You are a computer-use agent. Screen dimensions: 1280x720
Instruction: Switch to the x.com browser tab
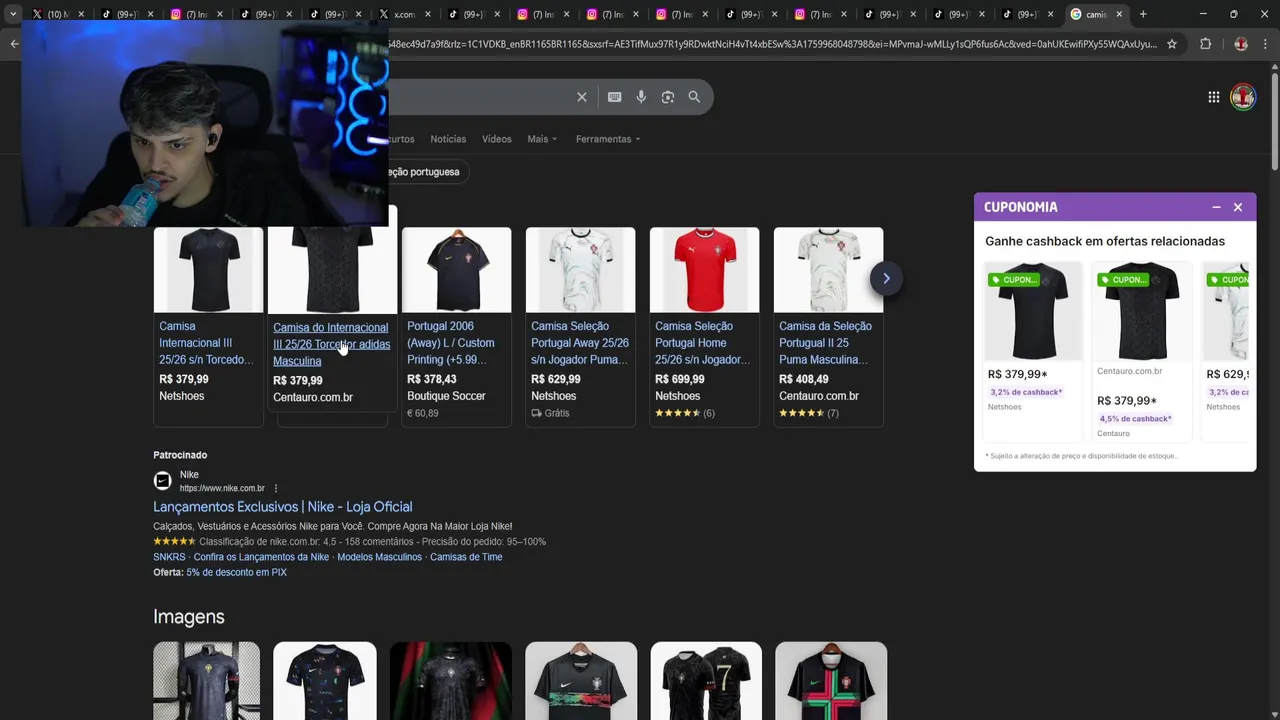402,14
